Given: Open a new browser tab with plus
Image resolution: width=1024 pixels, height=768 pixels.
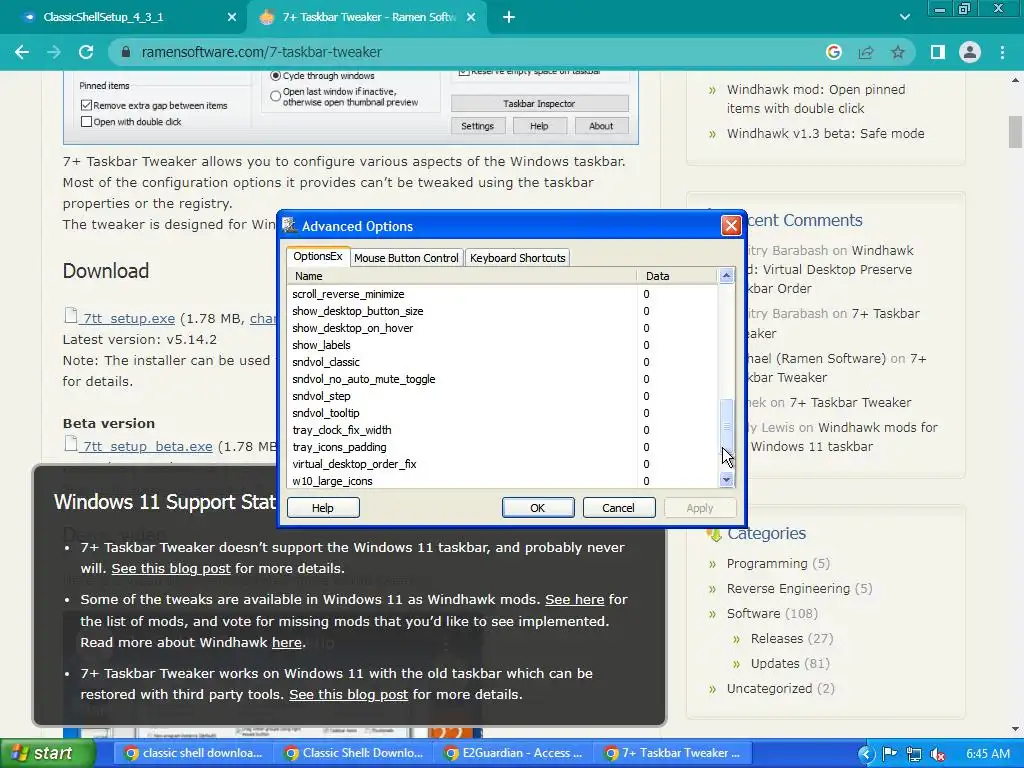Looking at the screenshot, I should click(x=509, y=18).
